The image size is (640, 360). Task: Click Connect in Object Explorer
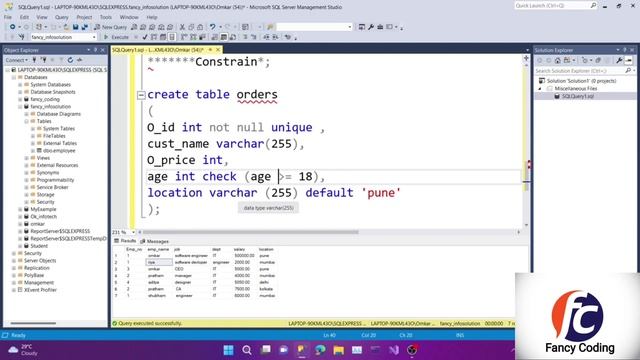click(16, 60)
